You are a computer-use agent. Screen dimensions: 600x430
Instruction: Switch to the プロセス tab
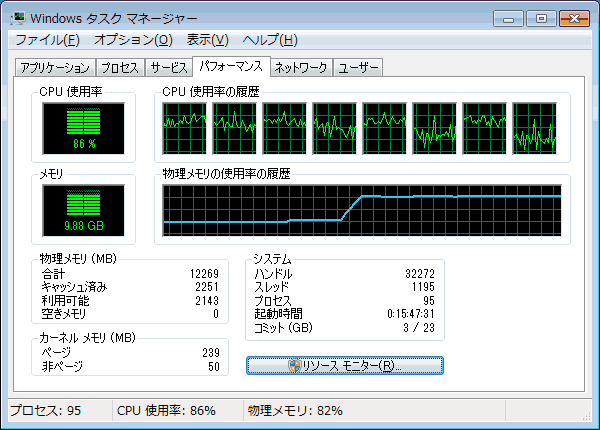120,68
